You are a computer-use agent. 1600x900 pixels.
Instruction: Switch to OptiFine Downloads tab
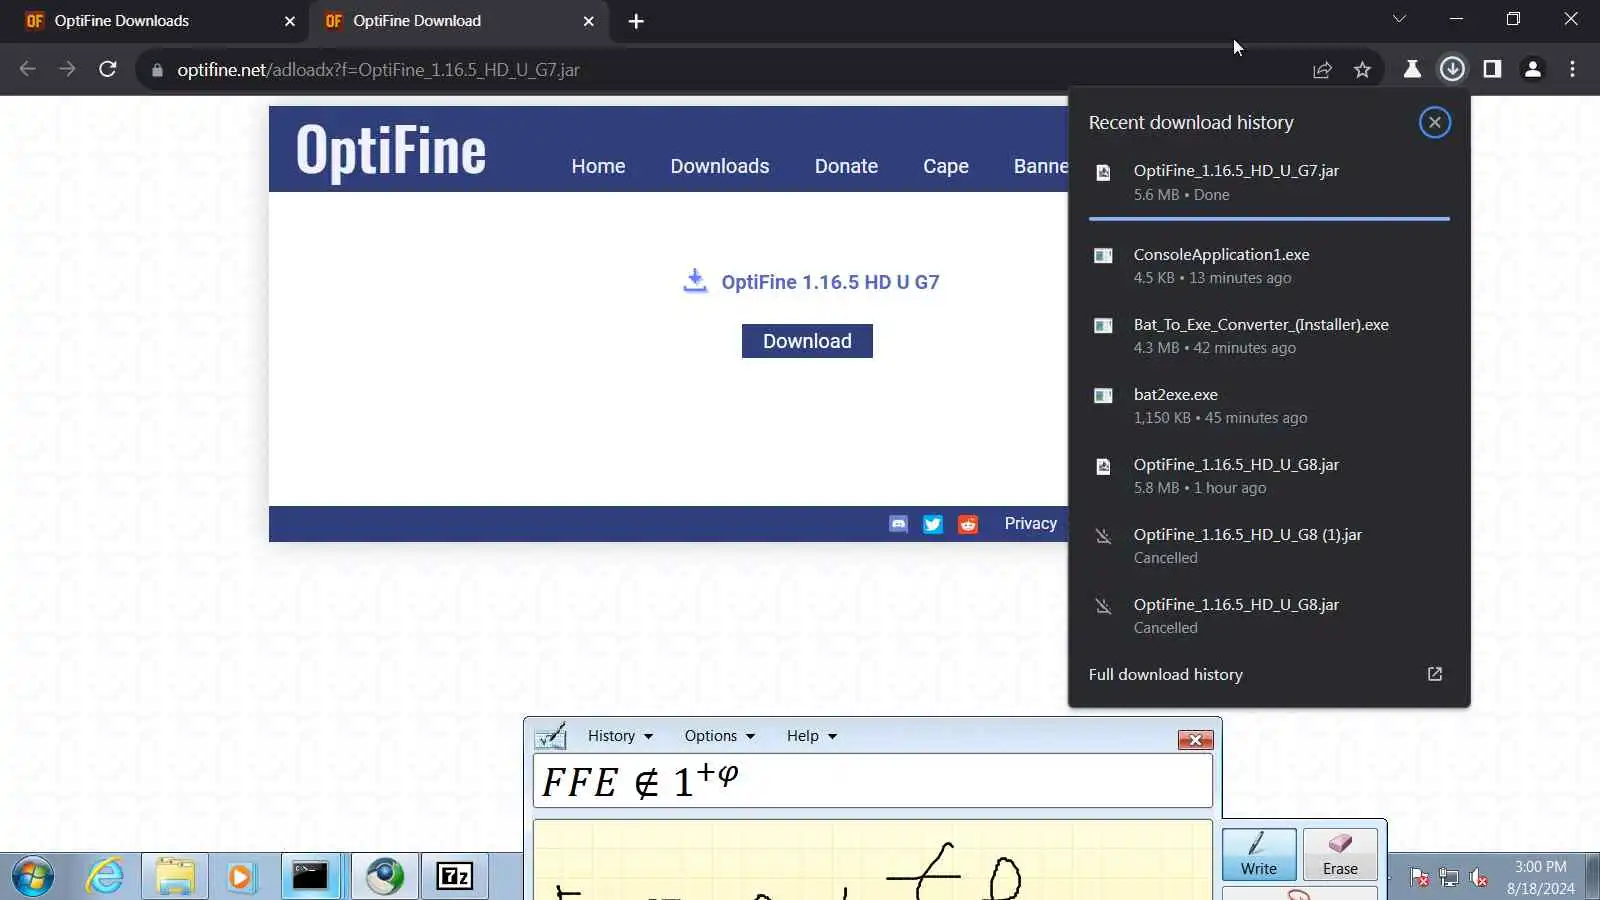click(x=160, y=21)
